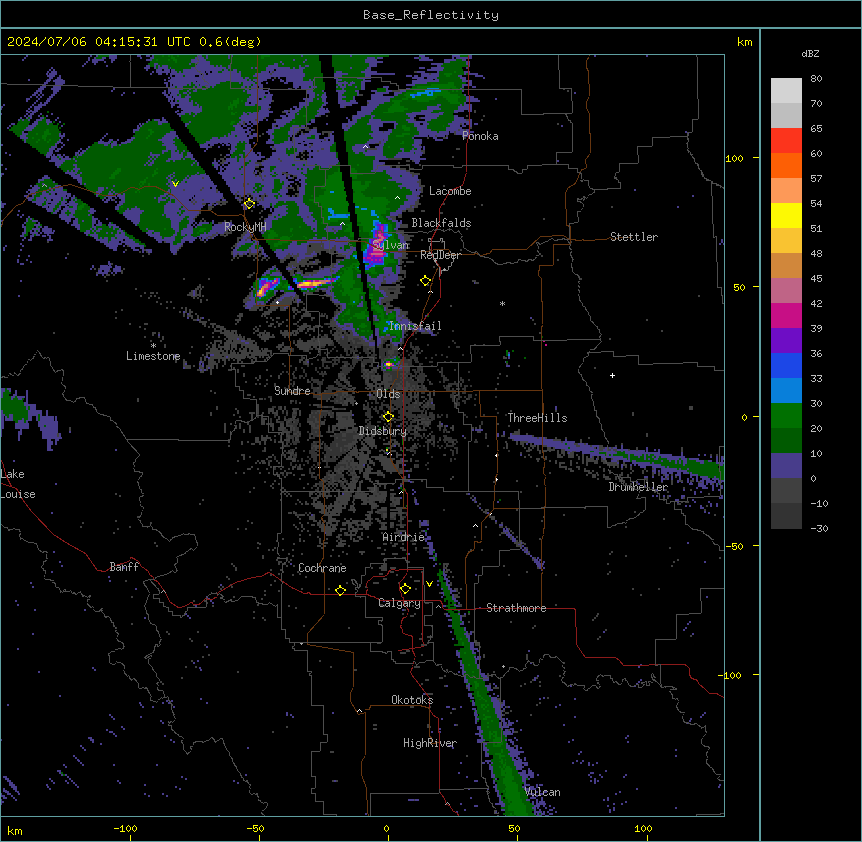Select the white plus marker north of Drumheller
This screenshot has width=862, height=842.
612,375
